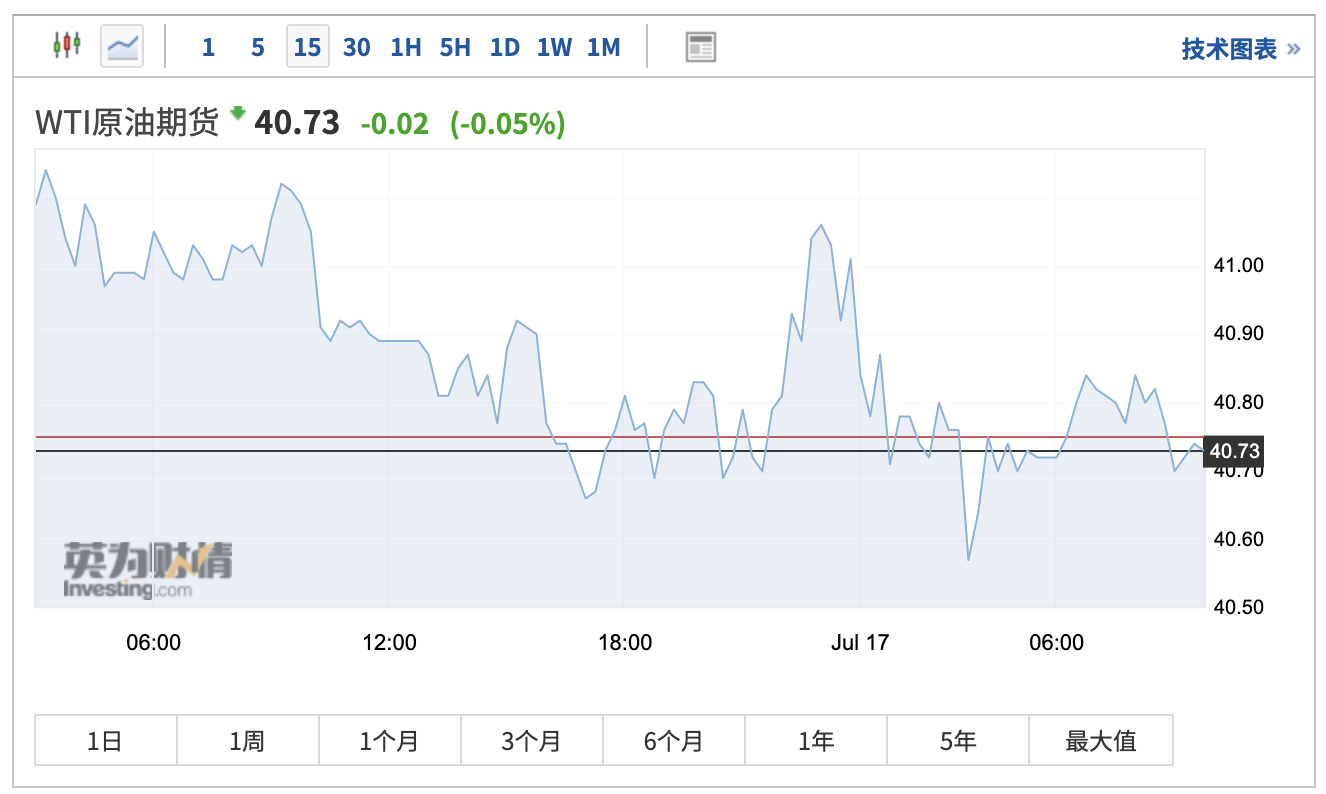Click the green down arrow indicator
Image resolution: width=1326 pixels, height=794 pixels.
pos(237,114)
